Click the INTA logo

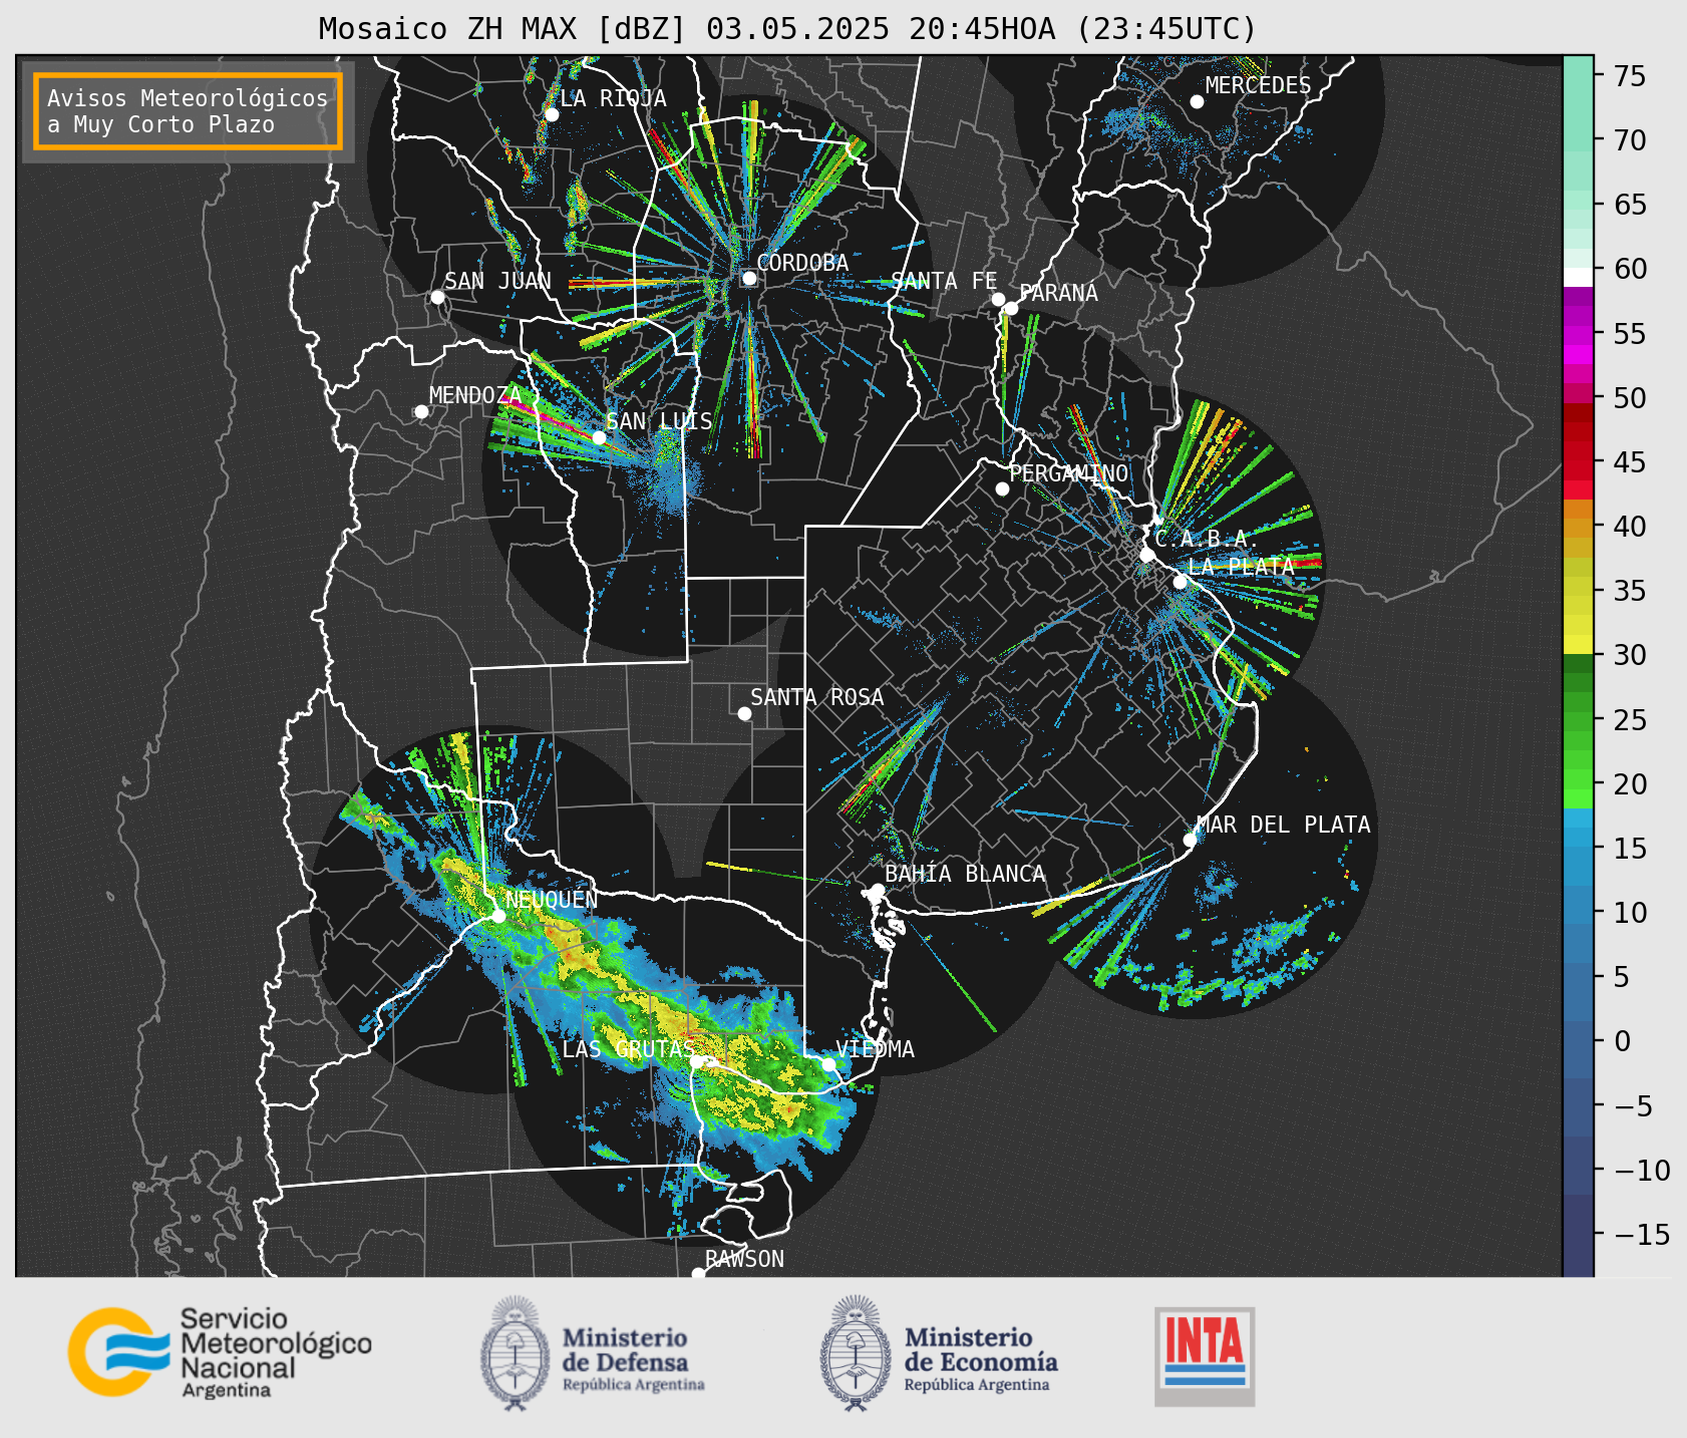pos(1205,1356)
